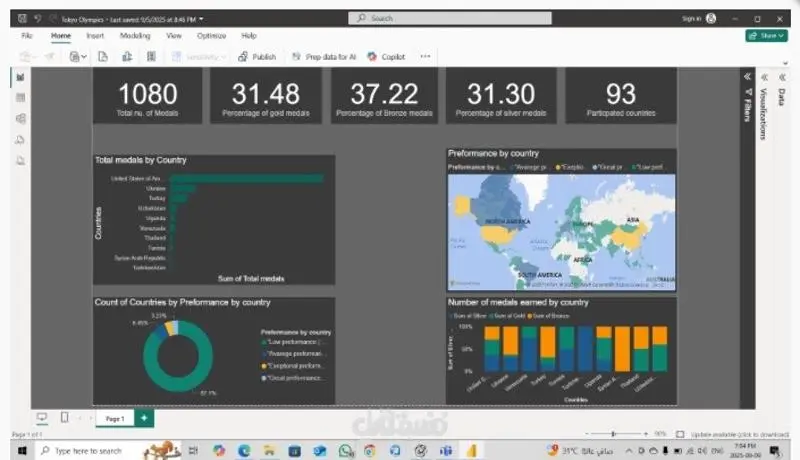Expand the Visualizations pane chevron
The width and height of the screenshot is (800, 460).
pos(764,77)
